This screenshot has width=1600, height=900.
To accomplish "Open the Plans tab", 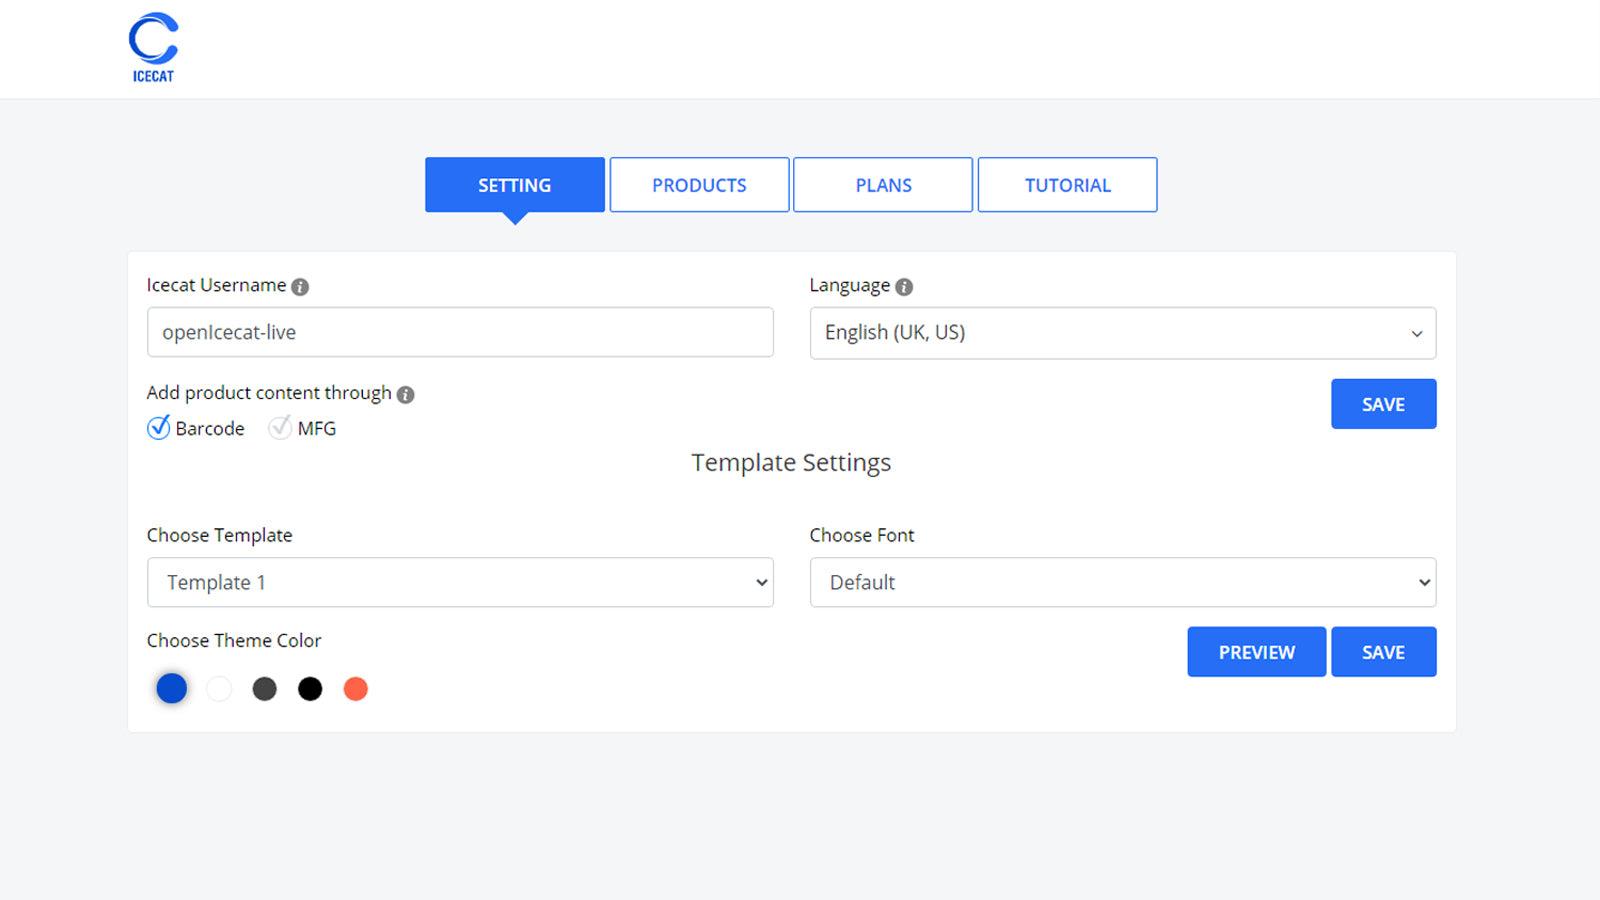I will pyautogui.click(x=883, y=185).
